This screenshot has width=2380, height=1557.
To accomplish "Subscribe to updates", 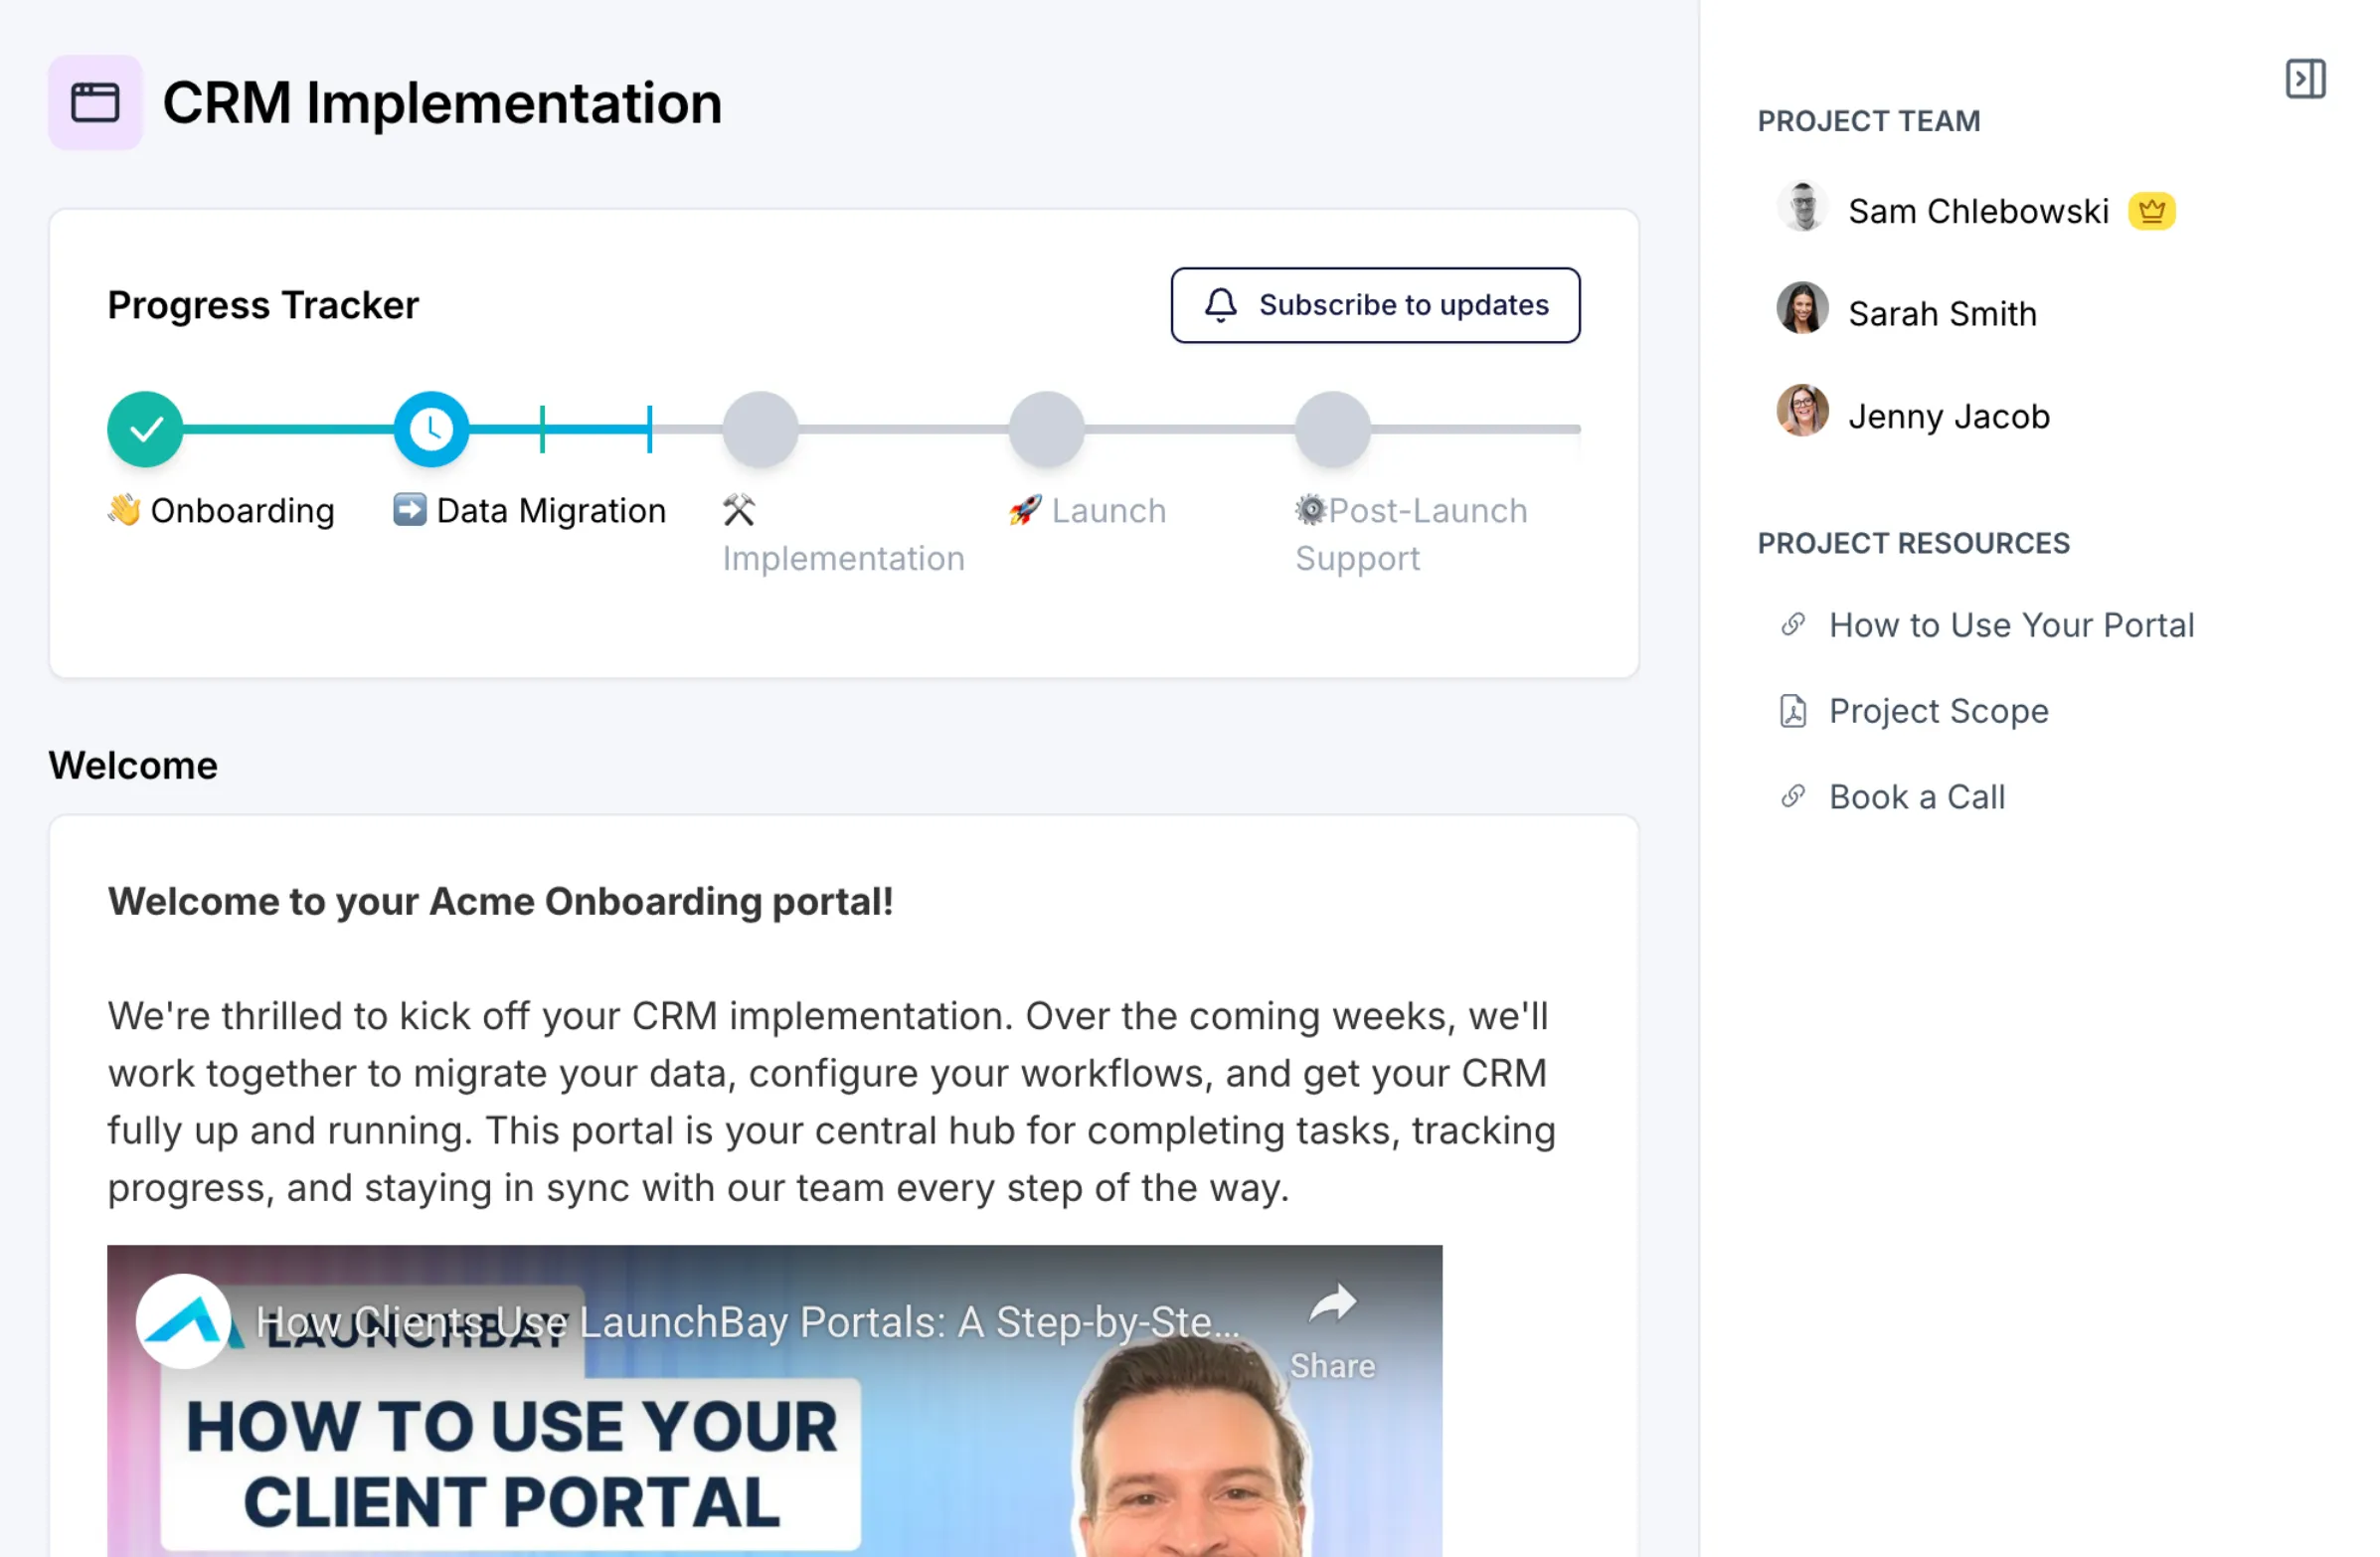I will click(1375, 305).
